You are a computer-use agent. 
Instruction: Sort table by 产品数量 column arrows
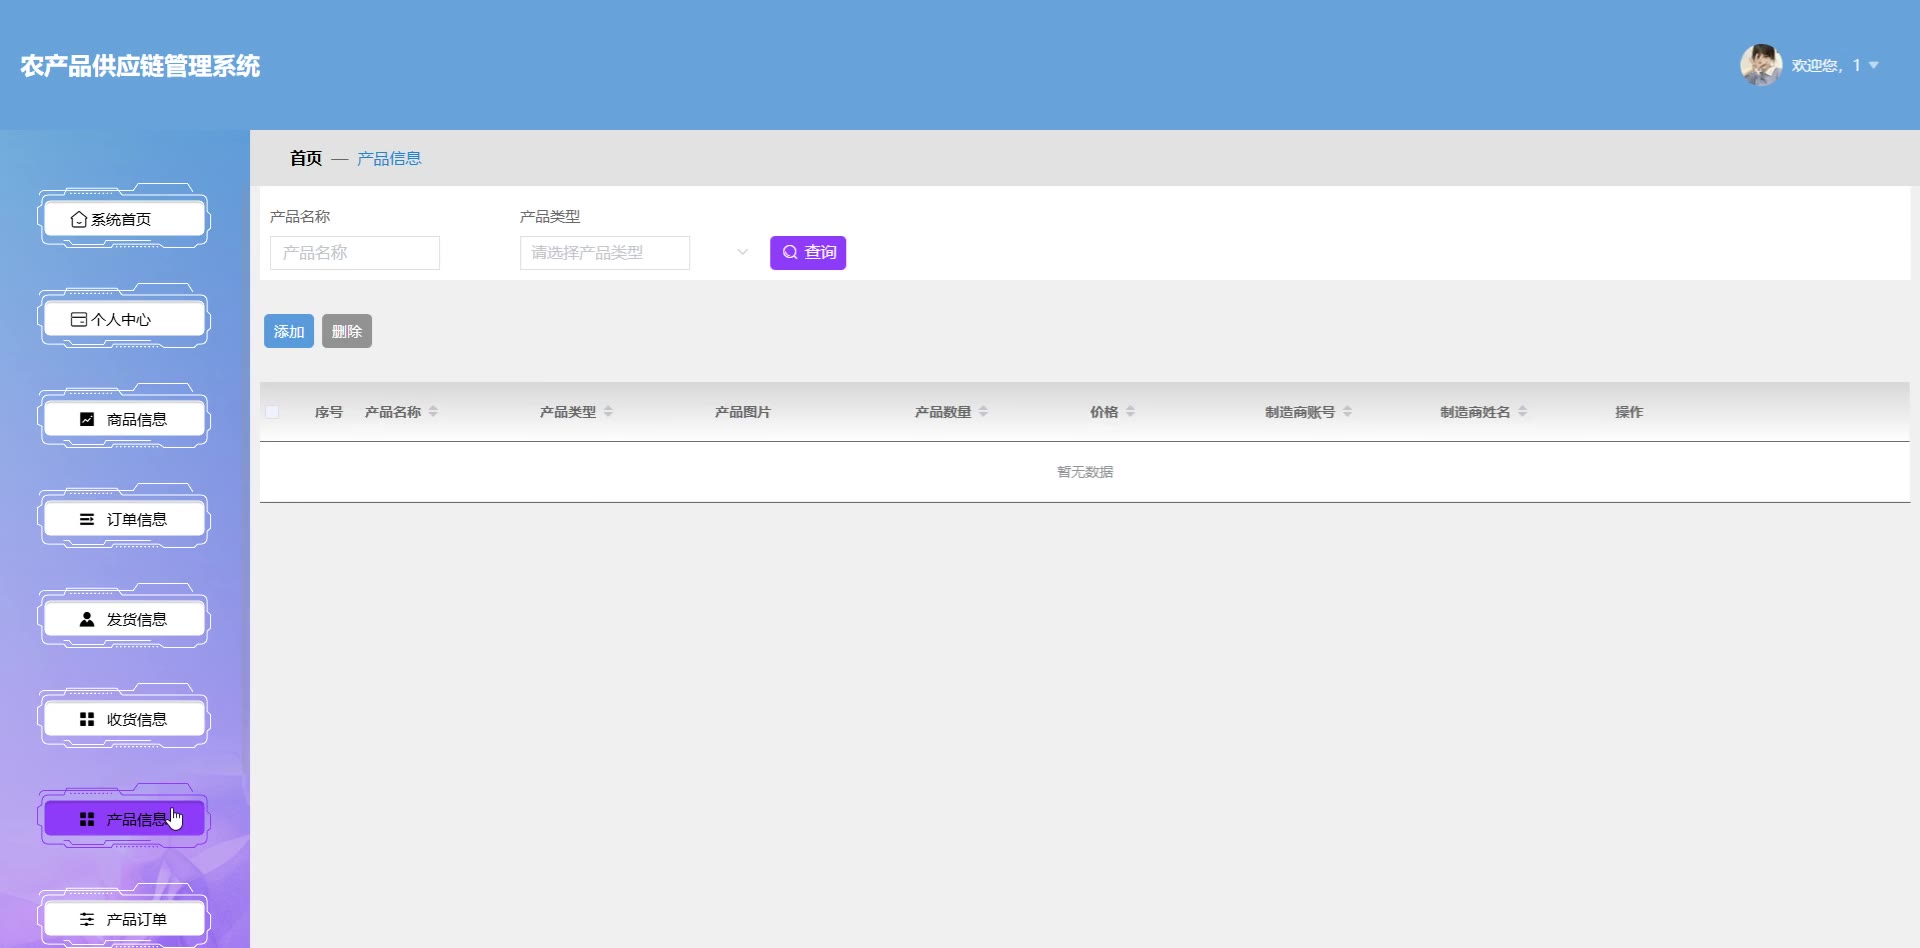pos(983,411)
